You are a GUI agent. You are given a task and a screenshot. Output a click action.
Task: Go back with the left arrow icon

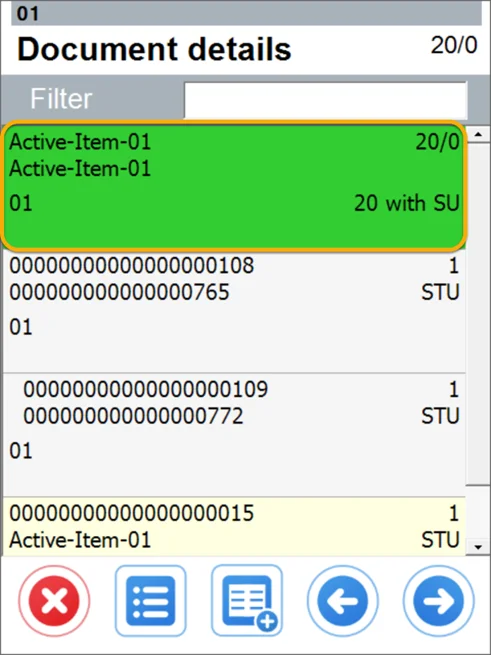pos(343,601)
